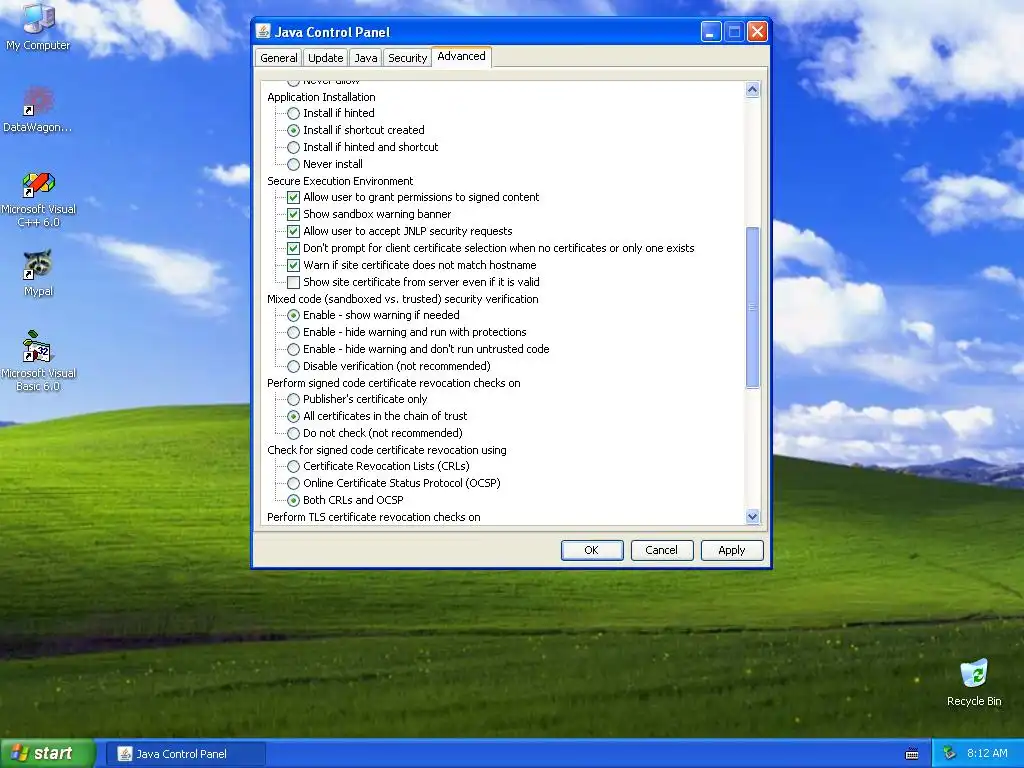Minimize the Java Control Panel window

point(711,31)
